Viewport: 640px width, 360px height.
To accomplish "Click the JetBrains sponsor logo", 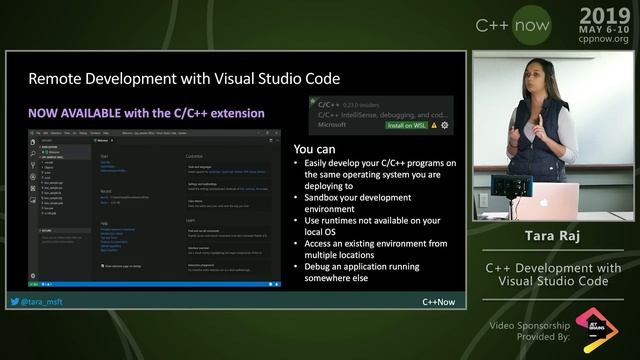I will click(x=597, y=330).
